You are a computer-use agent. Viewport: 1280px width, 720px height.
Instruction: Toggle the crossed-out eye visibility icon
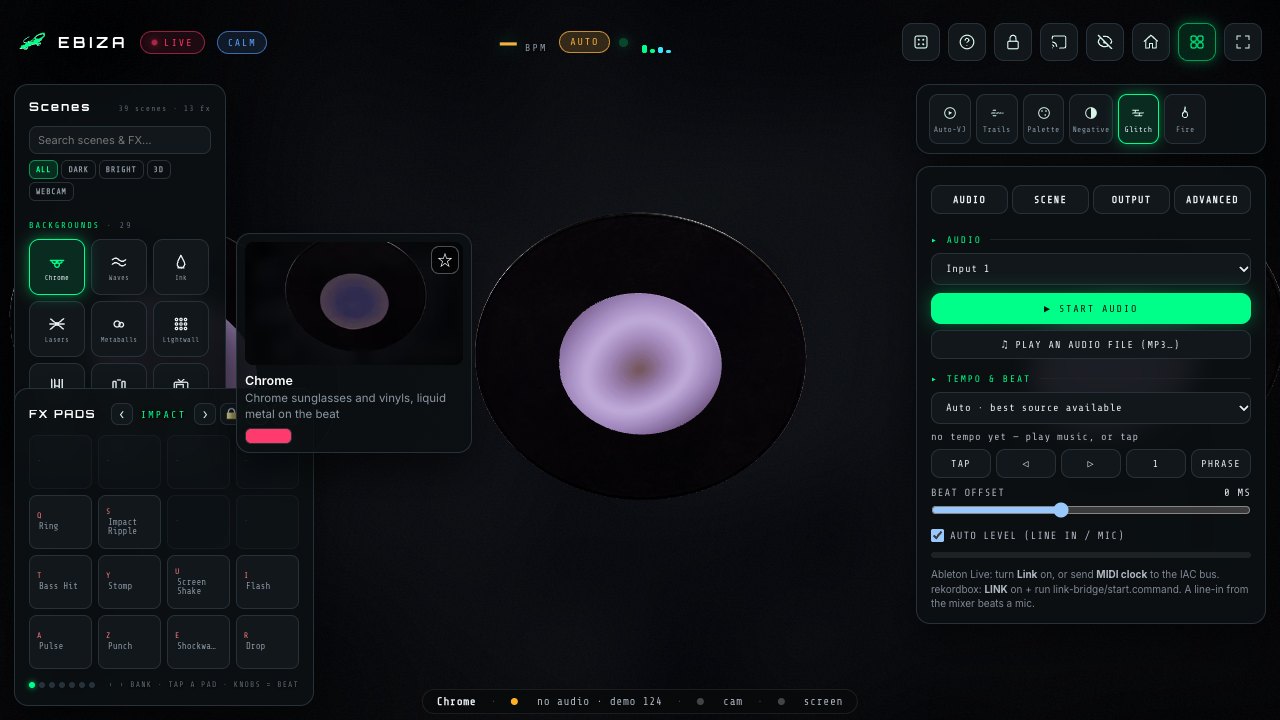pyautogui.click(x=1105, y=42)
